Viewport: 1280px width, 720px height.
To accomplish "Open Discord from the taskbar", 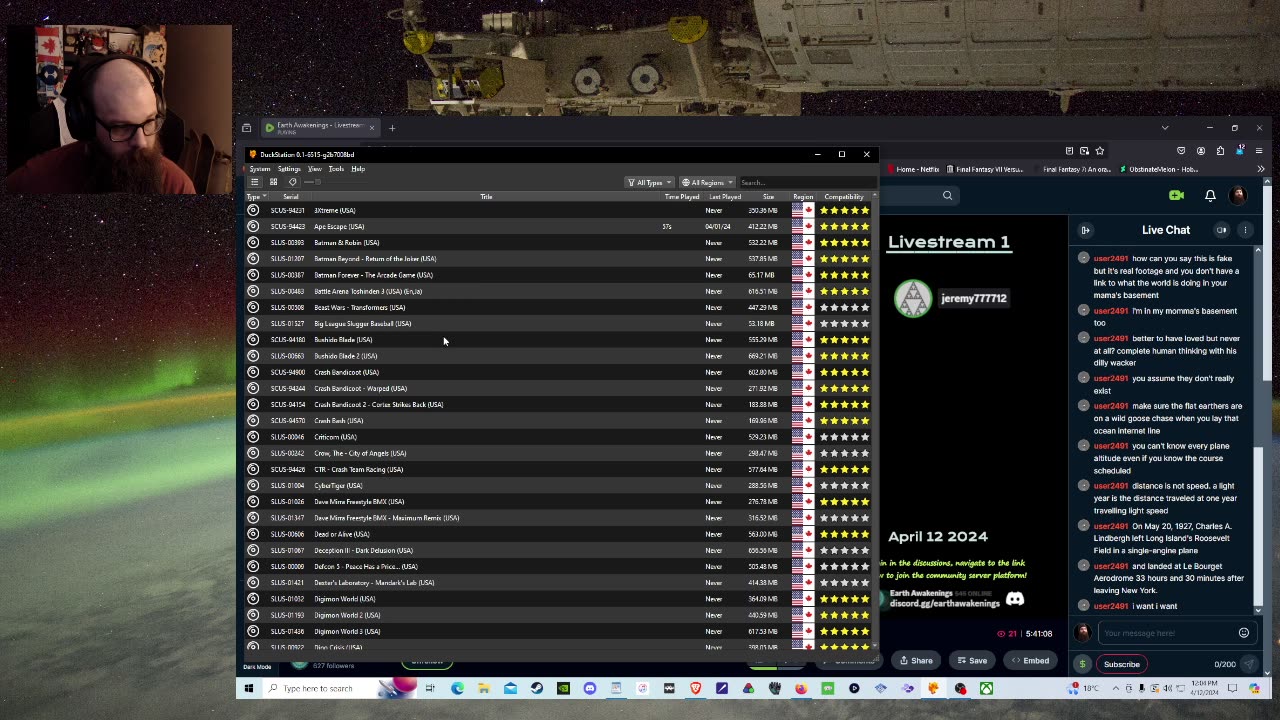I will [590, 688].
